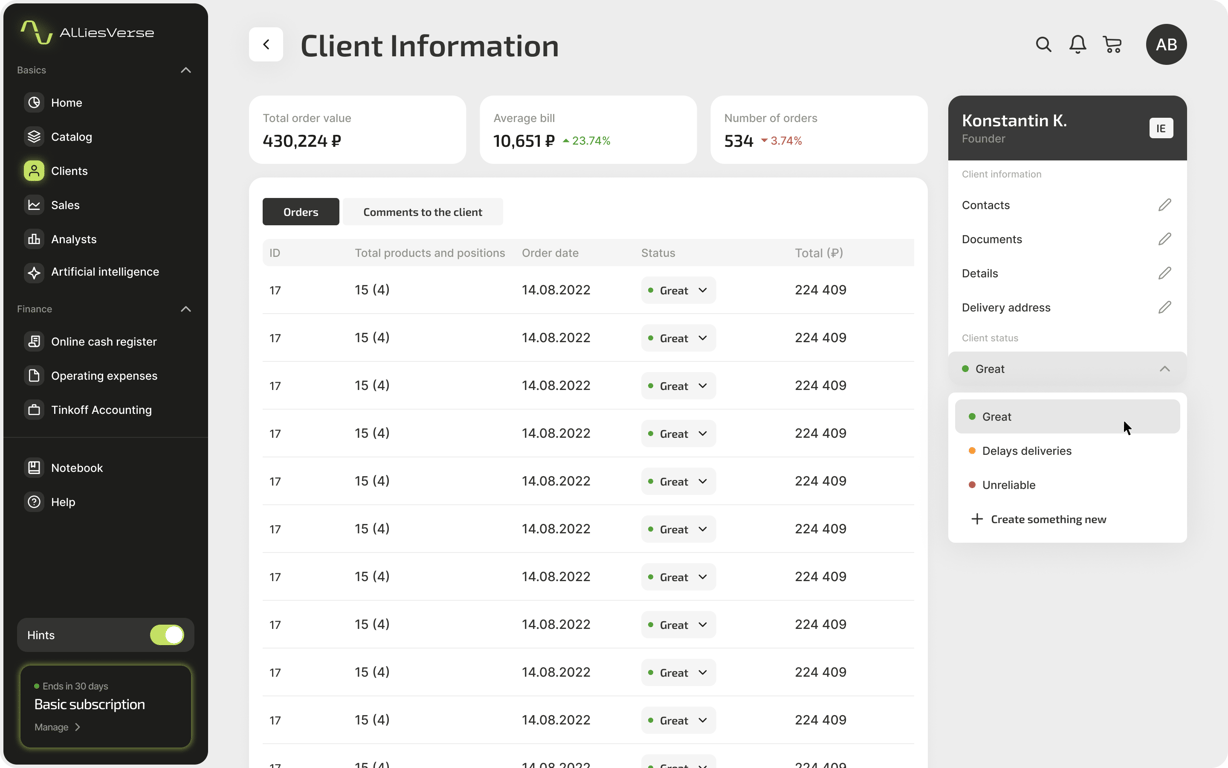Click the Clients person icon

click(x=34, y=171)
